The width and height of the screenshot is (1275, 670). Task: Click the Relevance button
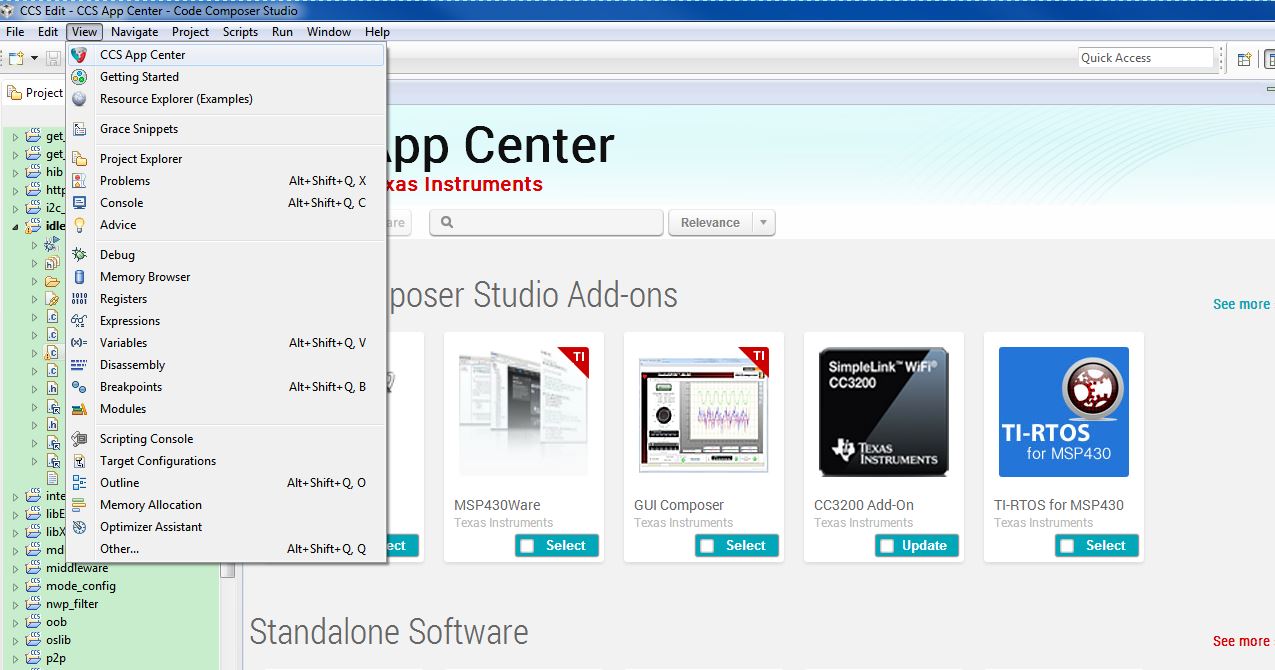click(710, 223)
